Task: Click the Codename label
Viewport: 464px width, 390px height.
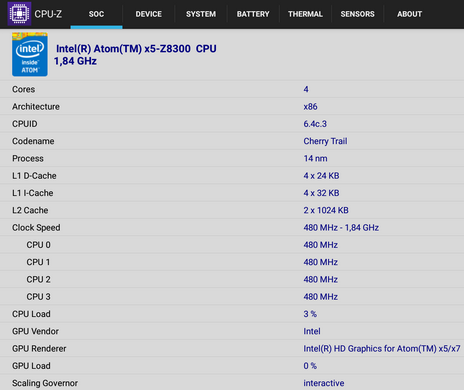Action: pos(33,141)
